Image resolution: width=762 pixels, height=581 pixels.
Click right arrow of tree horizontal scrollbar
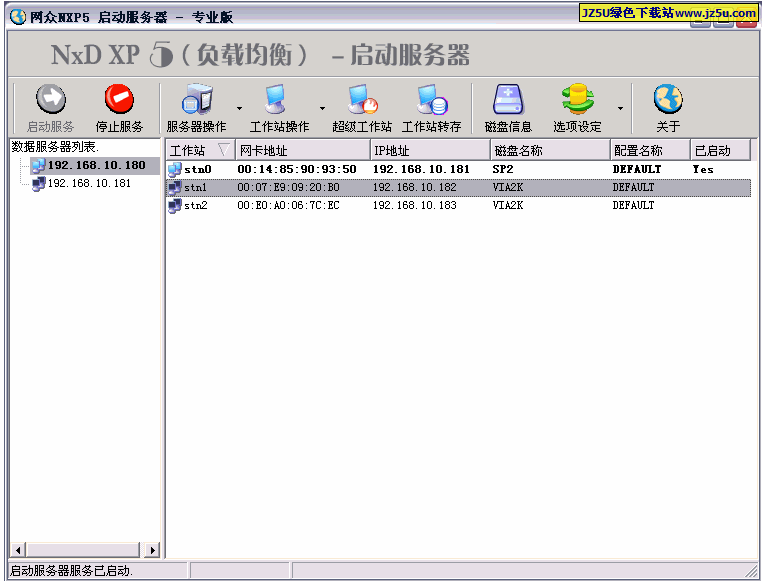point(153,550)
